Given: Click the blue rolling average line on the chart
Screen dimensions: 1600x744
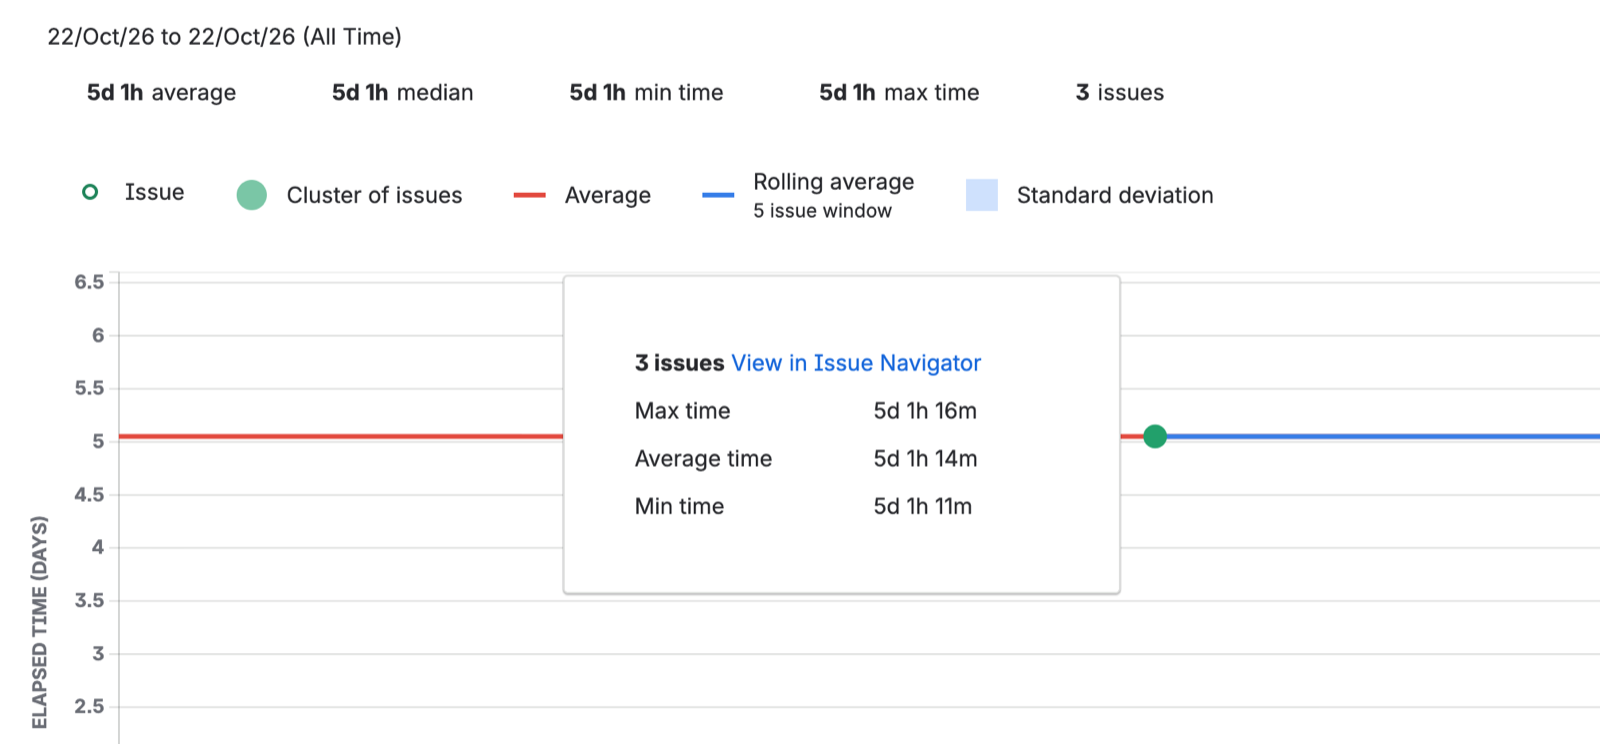Looking at the screenshot, I should tap(1383, 436).
